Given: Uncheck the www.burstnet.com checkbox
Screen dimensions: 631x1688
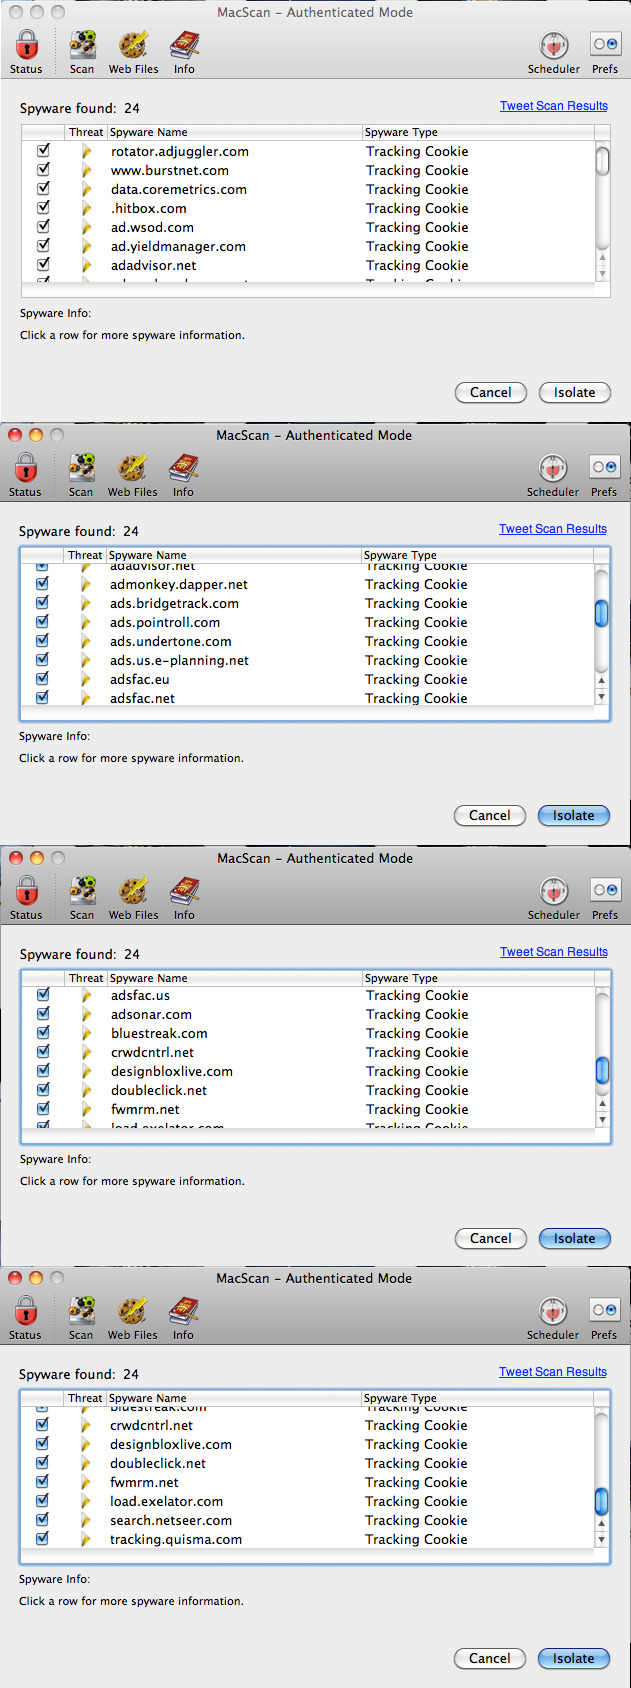Looking at the screenshot, I should (43, 169).
